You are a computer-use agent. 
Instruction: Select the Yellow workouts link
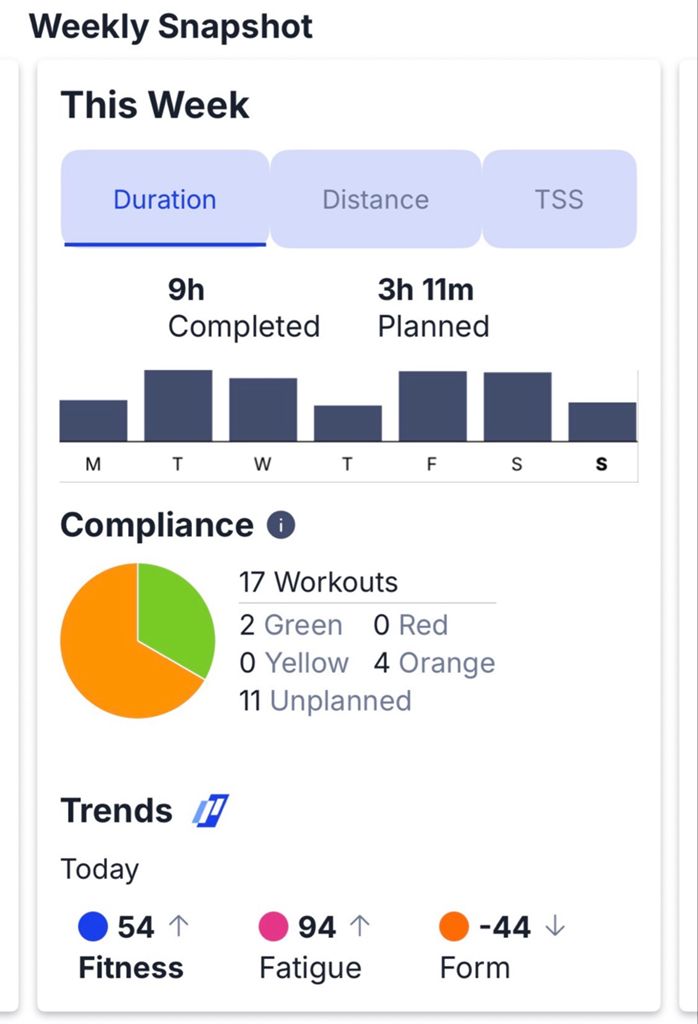pos(307,663)
